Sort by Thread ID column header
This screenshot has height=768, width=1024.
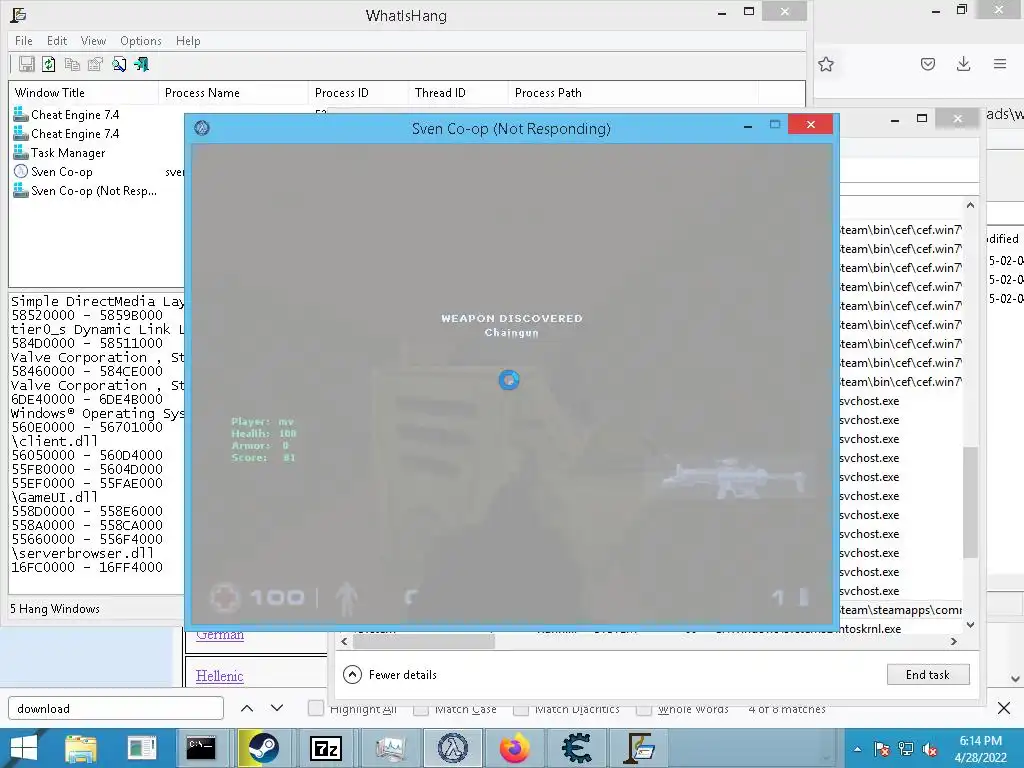point(458,93)
